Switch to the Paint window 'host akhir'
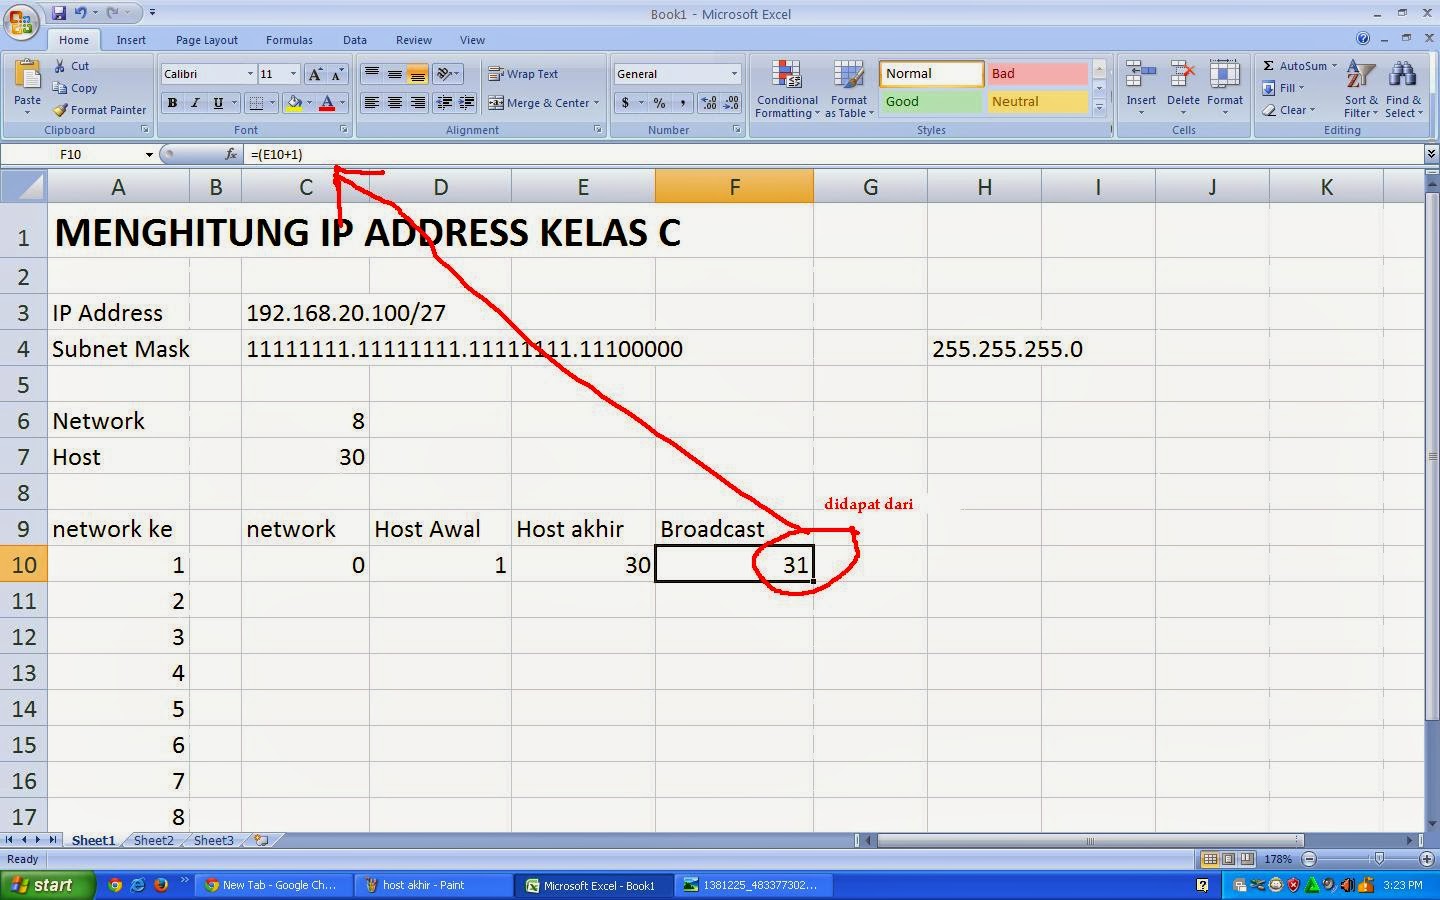Screen dimensions: 1440x900 pyautogui.click(x=430, y=885)
